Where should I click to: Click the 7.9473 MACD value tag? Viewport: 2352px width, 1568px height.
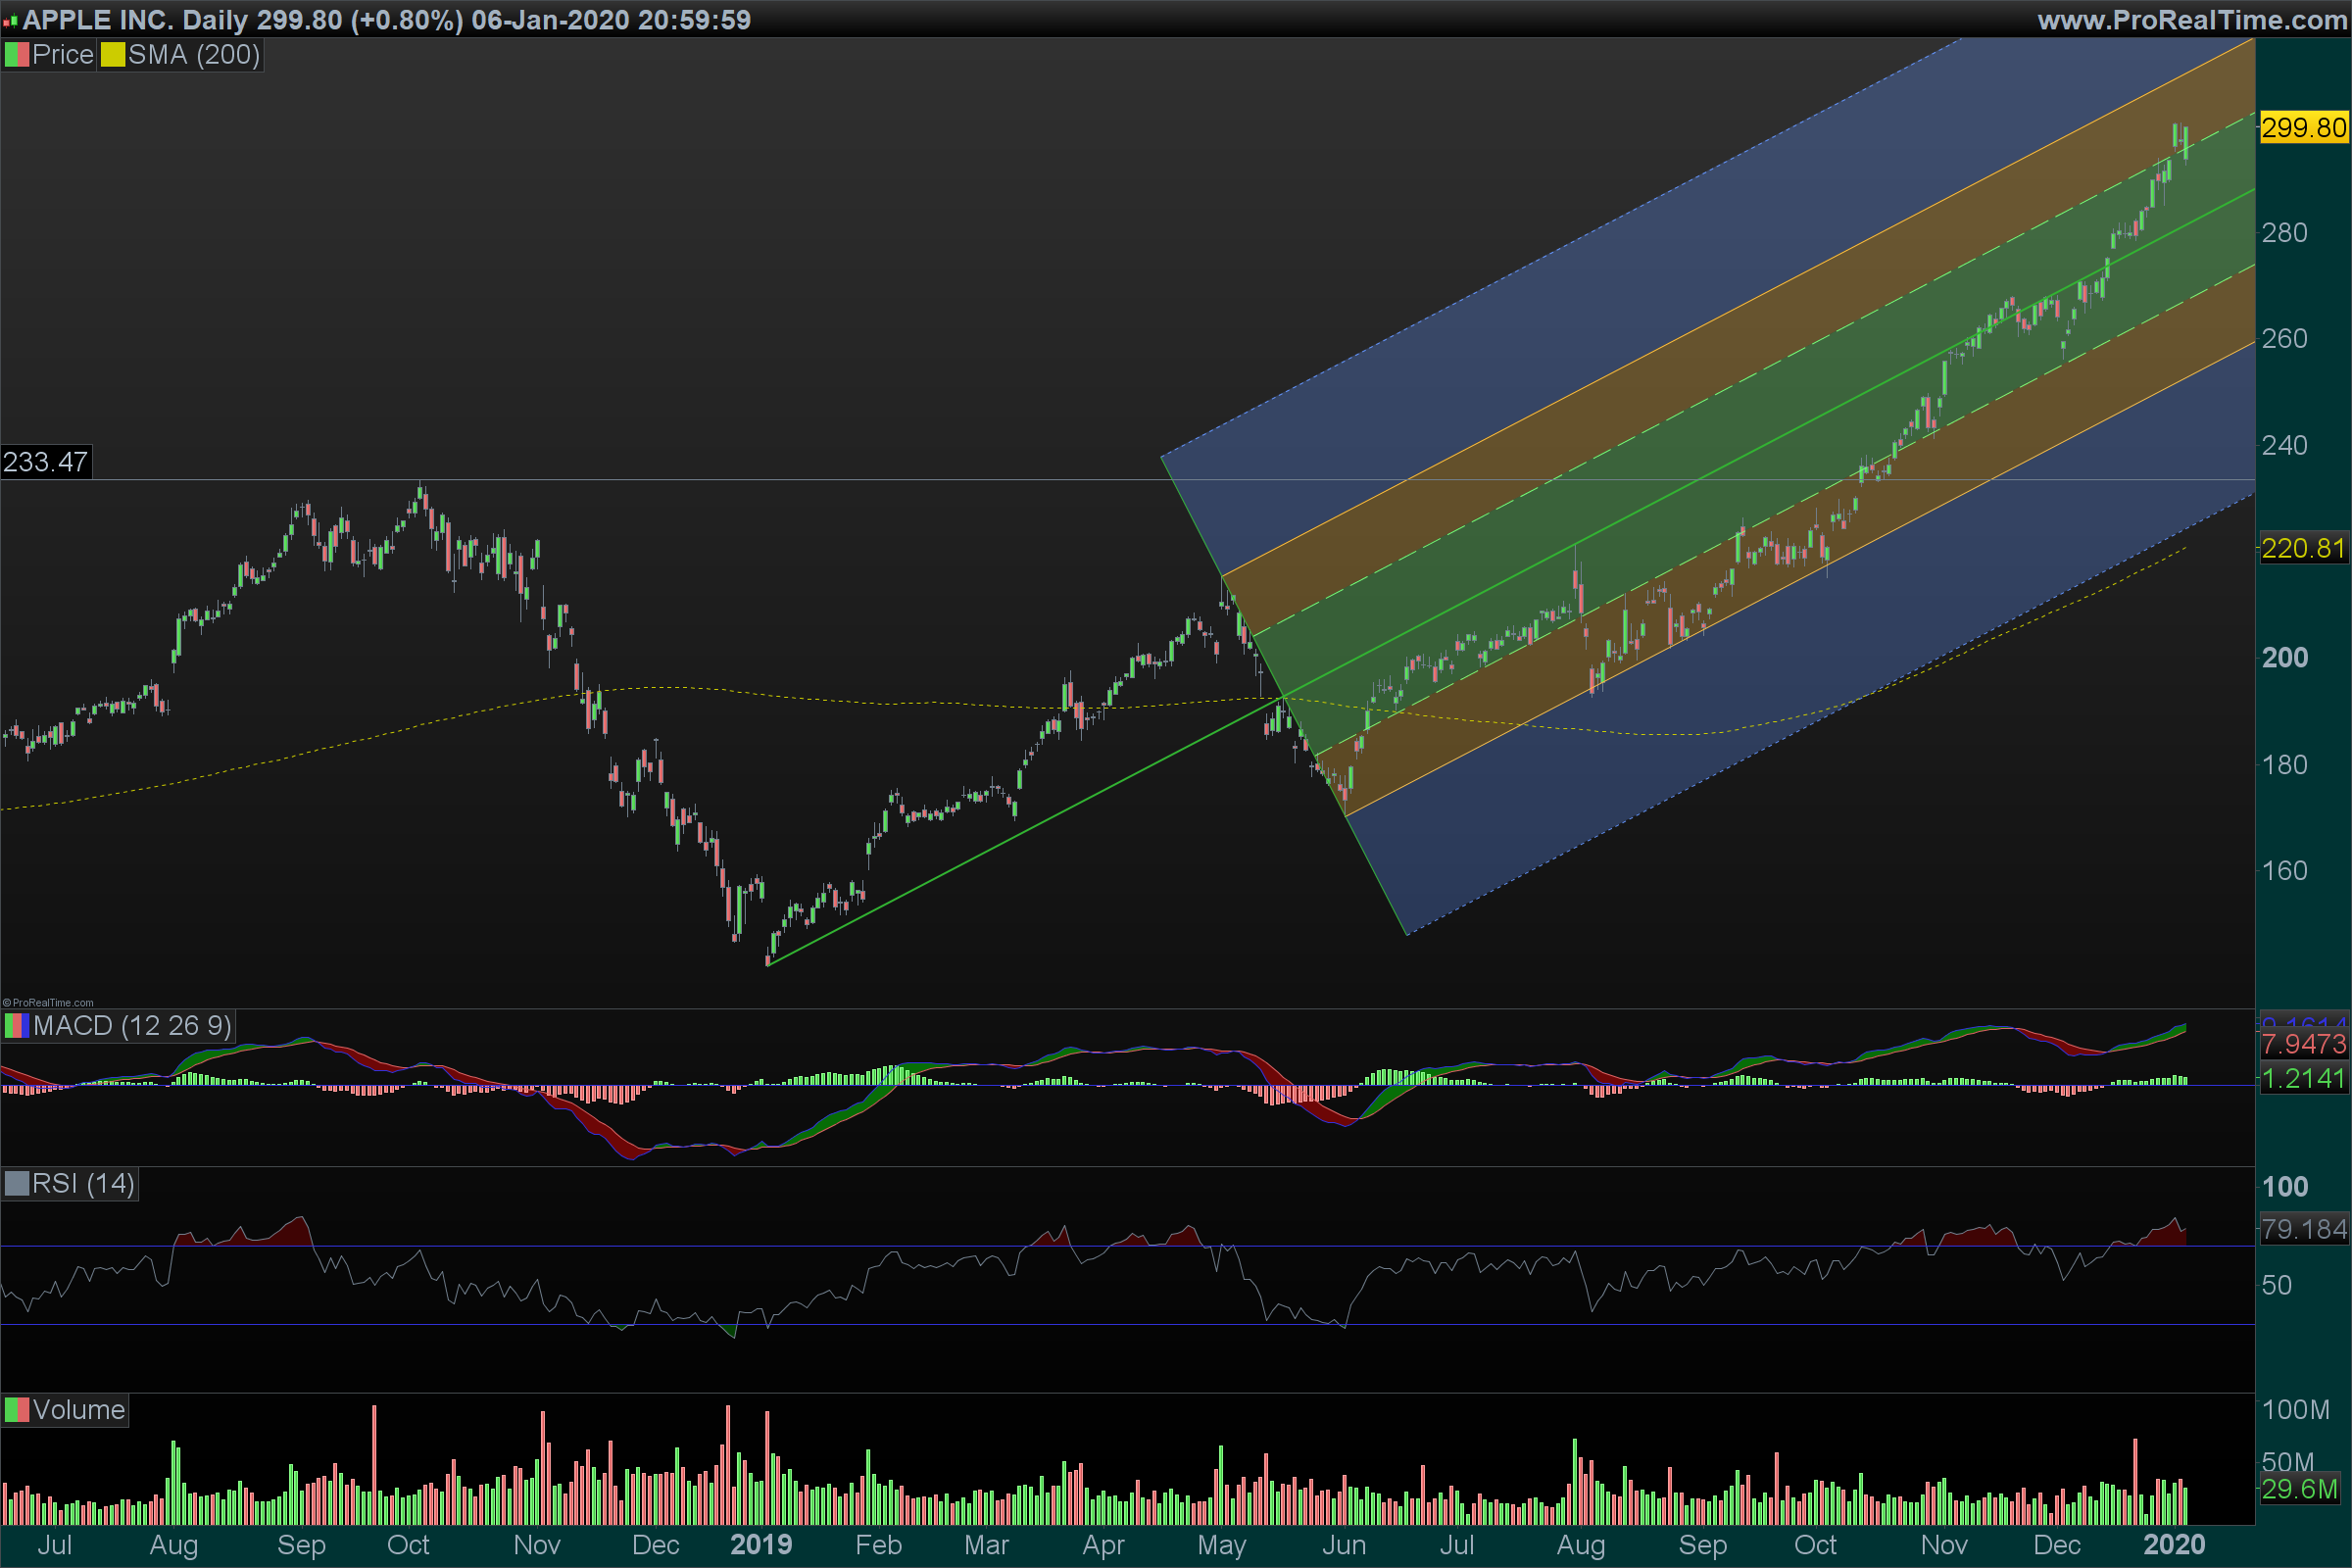coord(2303,1044)
